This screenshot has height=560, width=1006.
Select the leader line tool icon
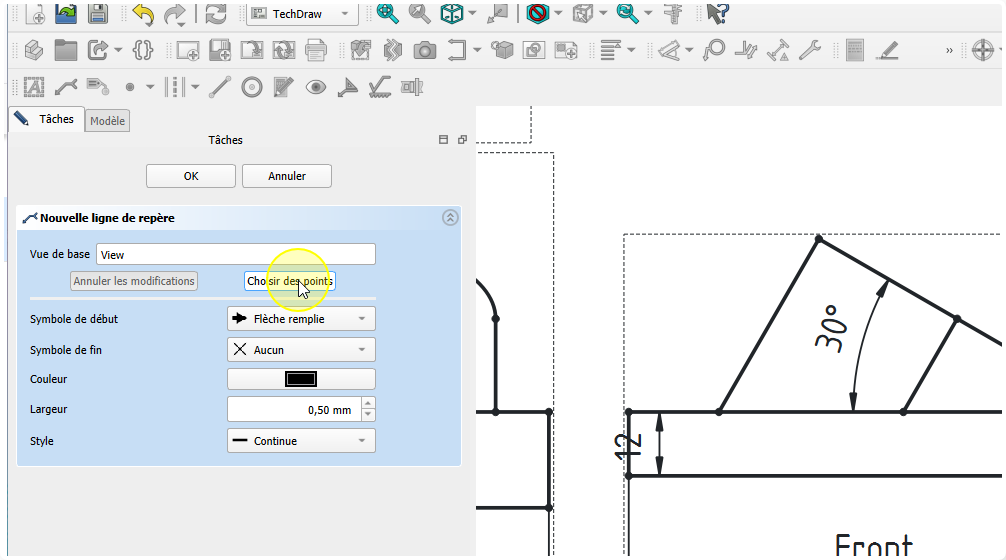[66, 87]
